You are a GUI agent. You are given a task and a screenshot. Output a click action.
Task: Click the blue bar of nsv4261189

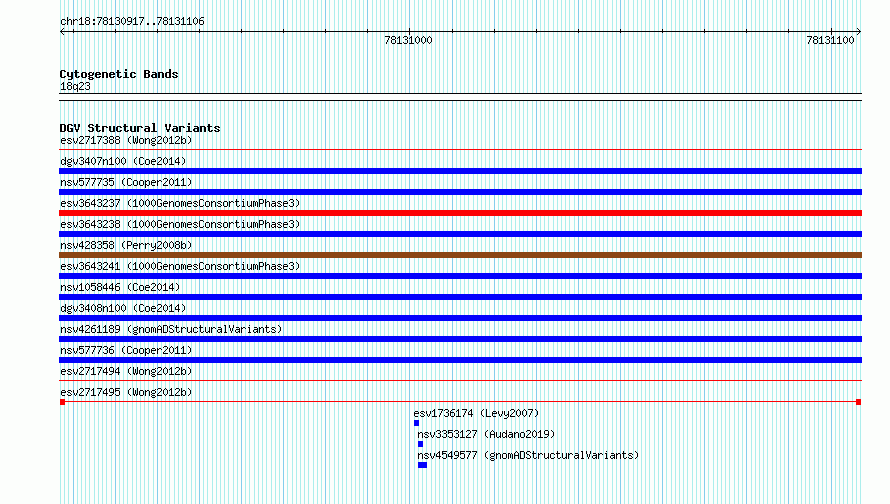(460, 339)
